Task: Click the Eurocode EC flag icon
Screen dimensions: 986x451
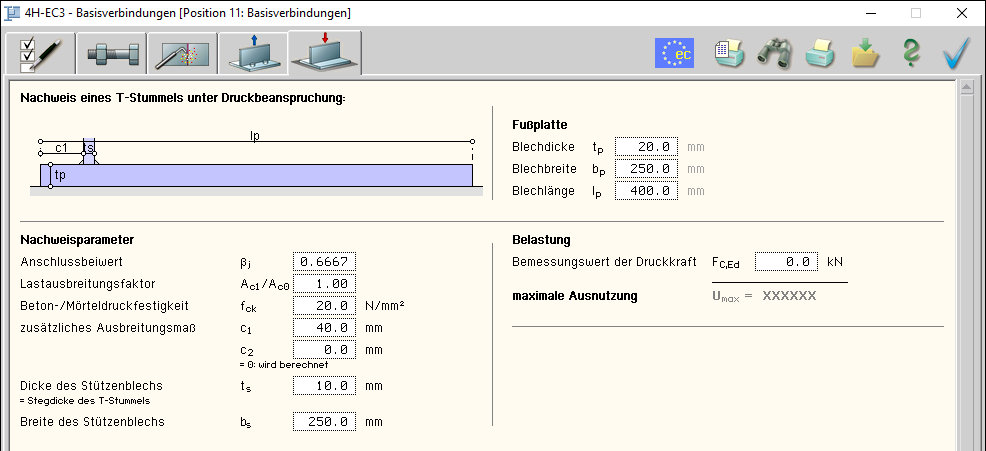Action: tap(674, 53)
